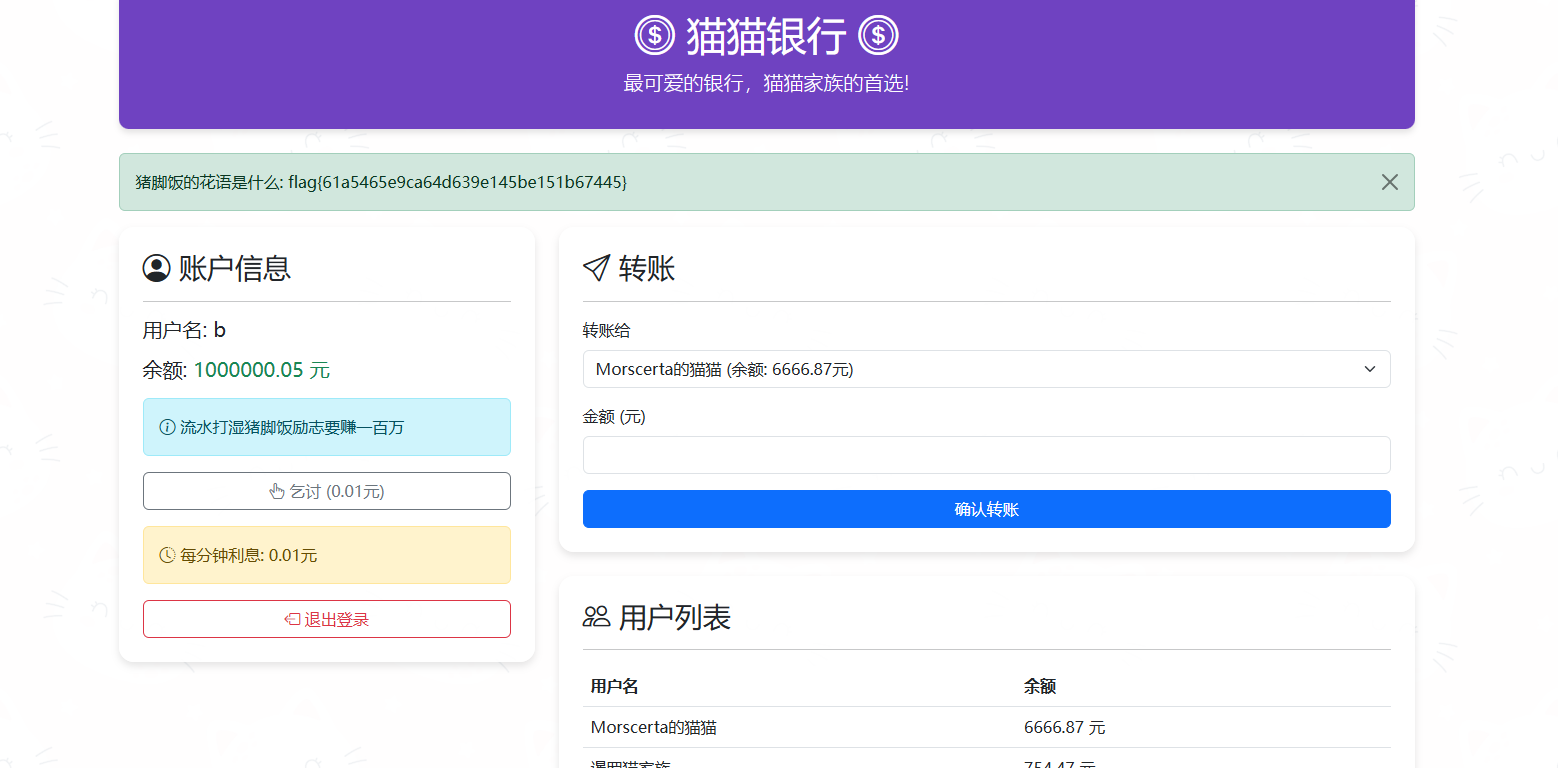Click the 余额 column header in user table
Image resolution: width=1558 pixels, height=768 pixels.
pos(1040,686)
